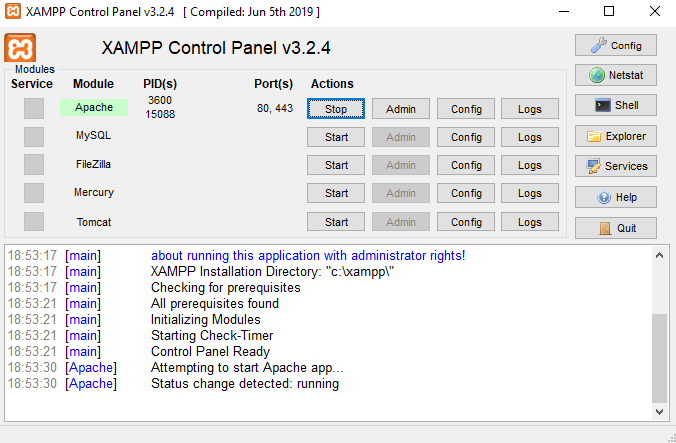
Task: Click the Apache ports '80, 443'
Action: coord(275,108)
